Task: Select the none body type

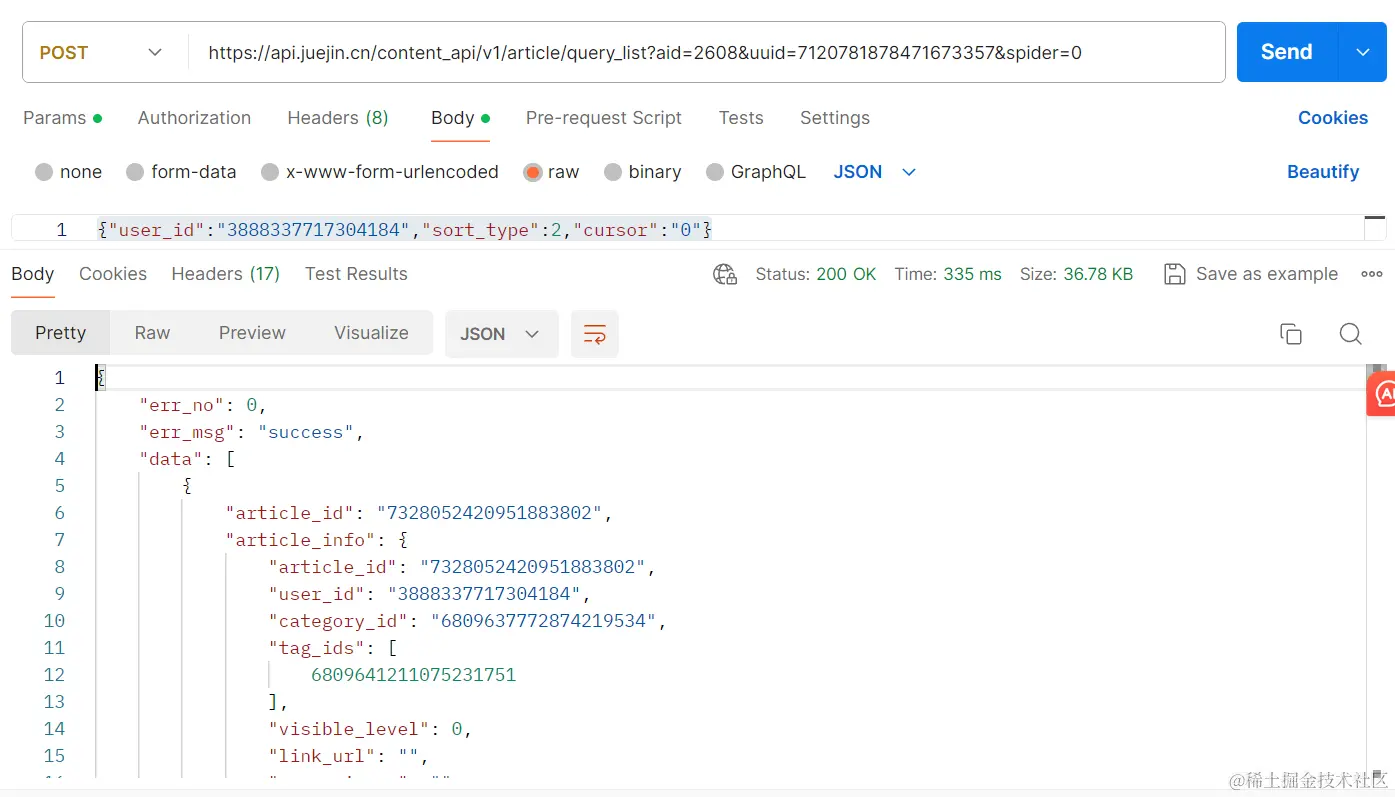Action: (x=44, y=172)
